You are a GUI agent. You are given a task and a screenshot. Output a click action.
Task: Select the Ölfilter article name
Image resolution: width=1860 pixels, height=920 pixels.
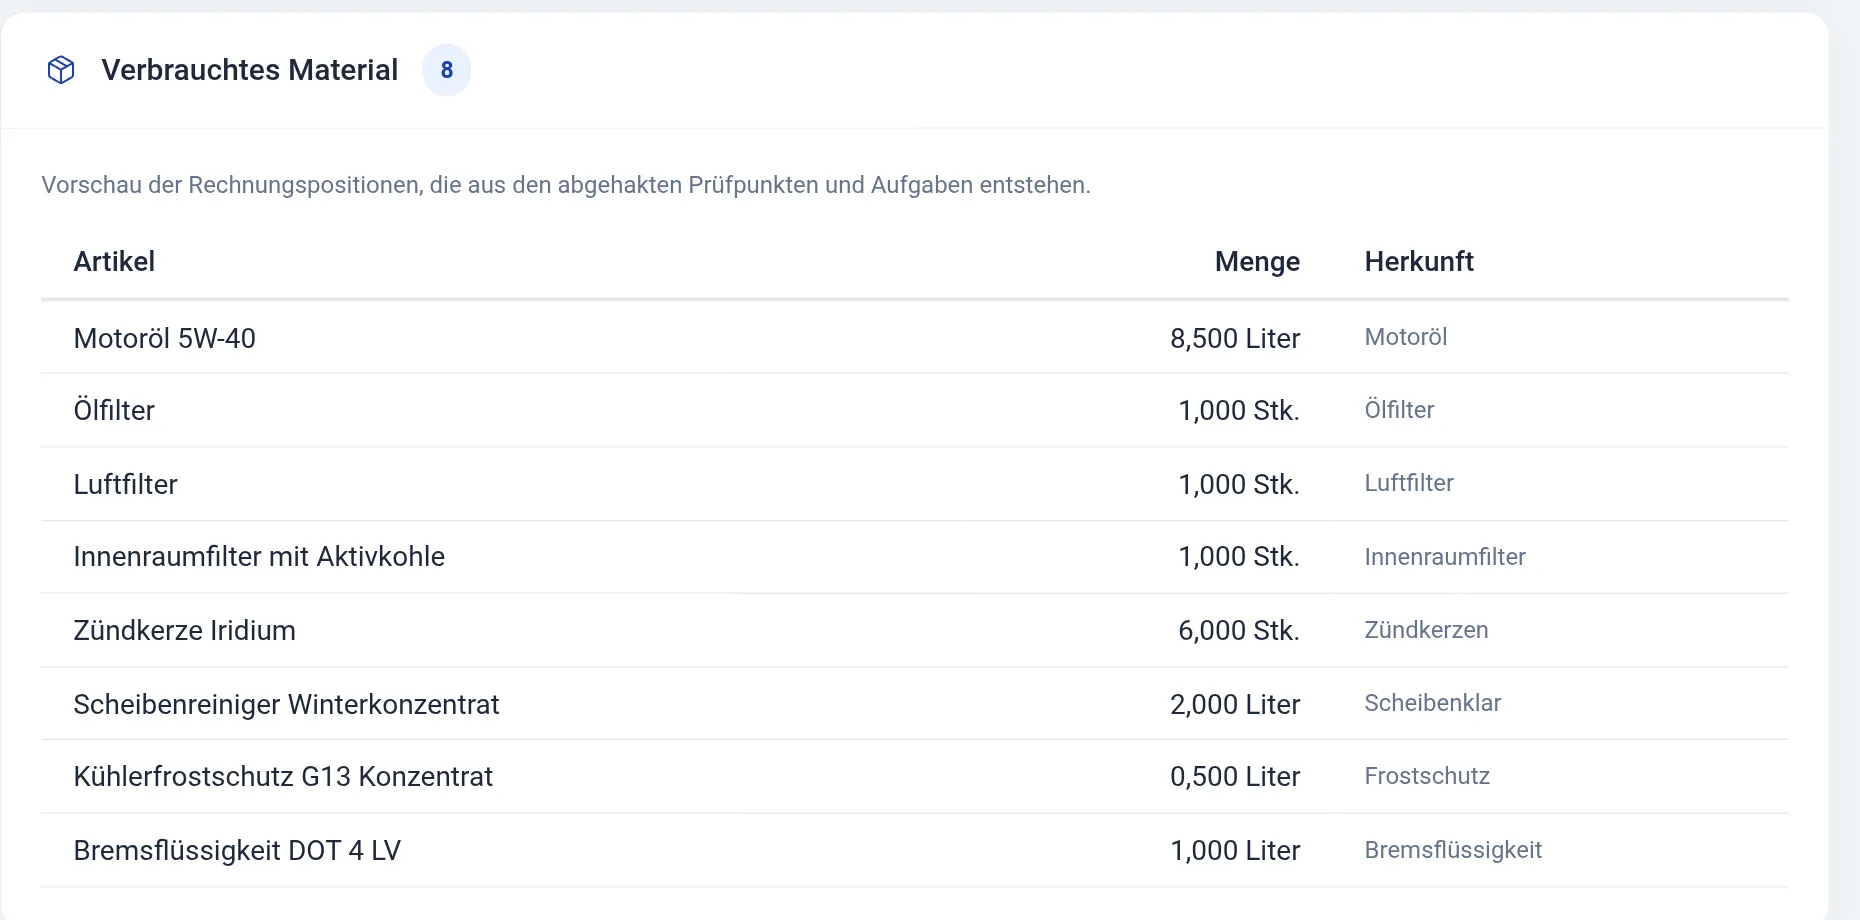pyautogui.click(x=114, y=410)
